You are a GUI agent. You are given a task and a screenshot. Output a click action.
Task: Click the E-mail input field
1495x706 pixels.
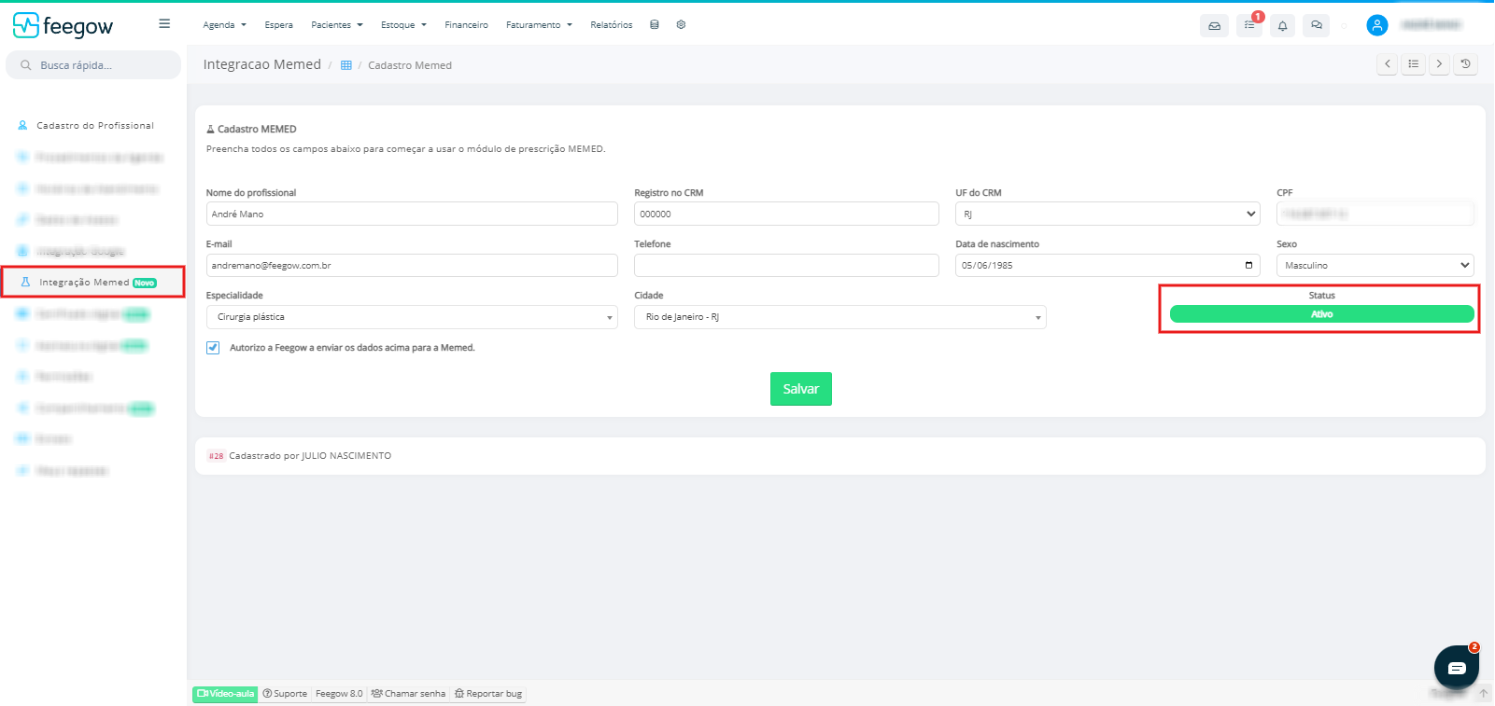(x=411, y=266)
